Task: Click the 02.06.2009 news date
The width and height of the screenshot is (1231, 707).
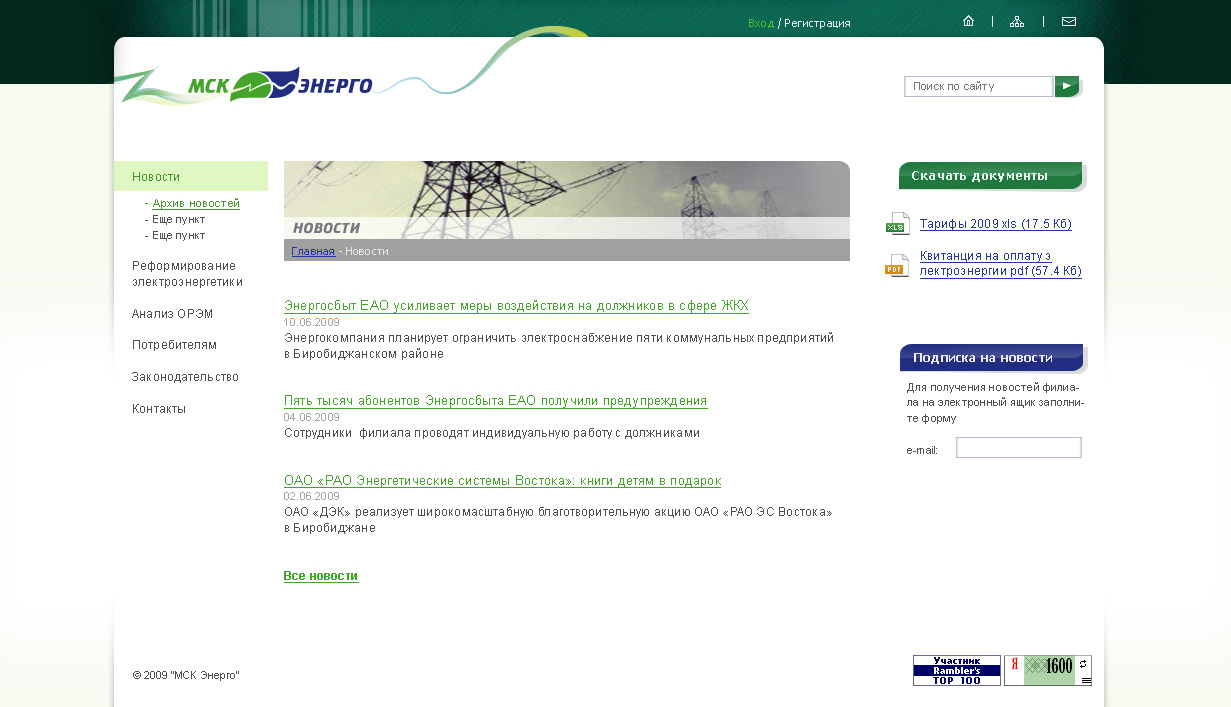Action: click(x=312, y=497)
